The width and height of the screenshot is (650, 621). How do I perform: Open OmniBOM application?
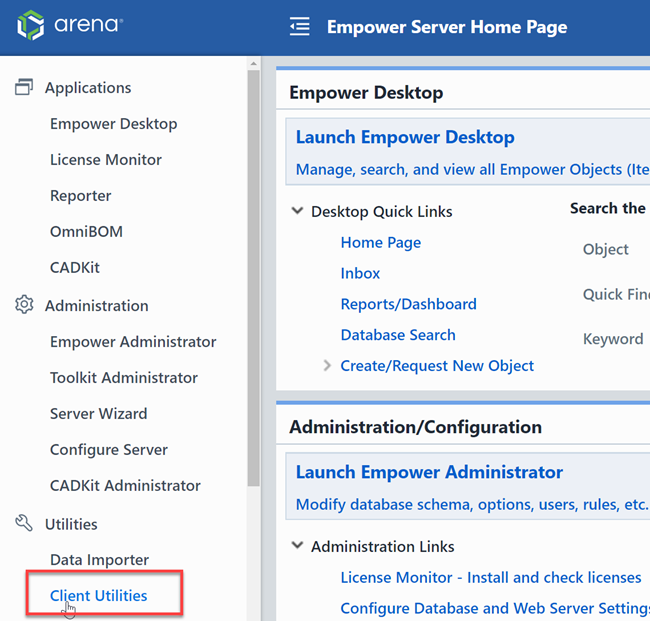[86, 232]
